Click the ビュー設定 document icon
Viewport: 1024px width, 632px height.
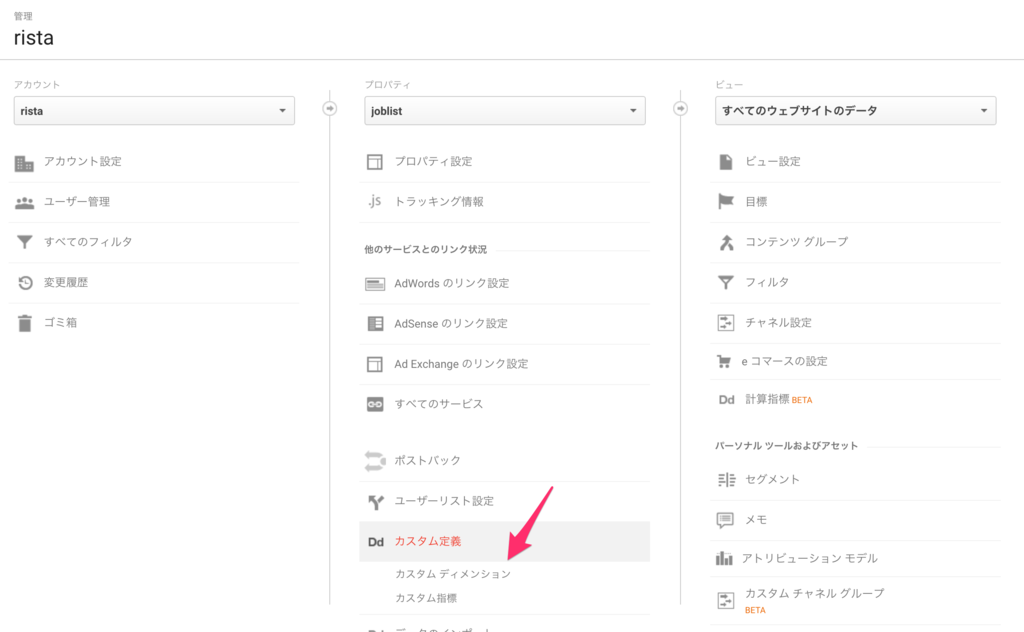(726, 162)
